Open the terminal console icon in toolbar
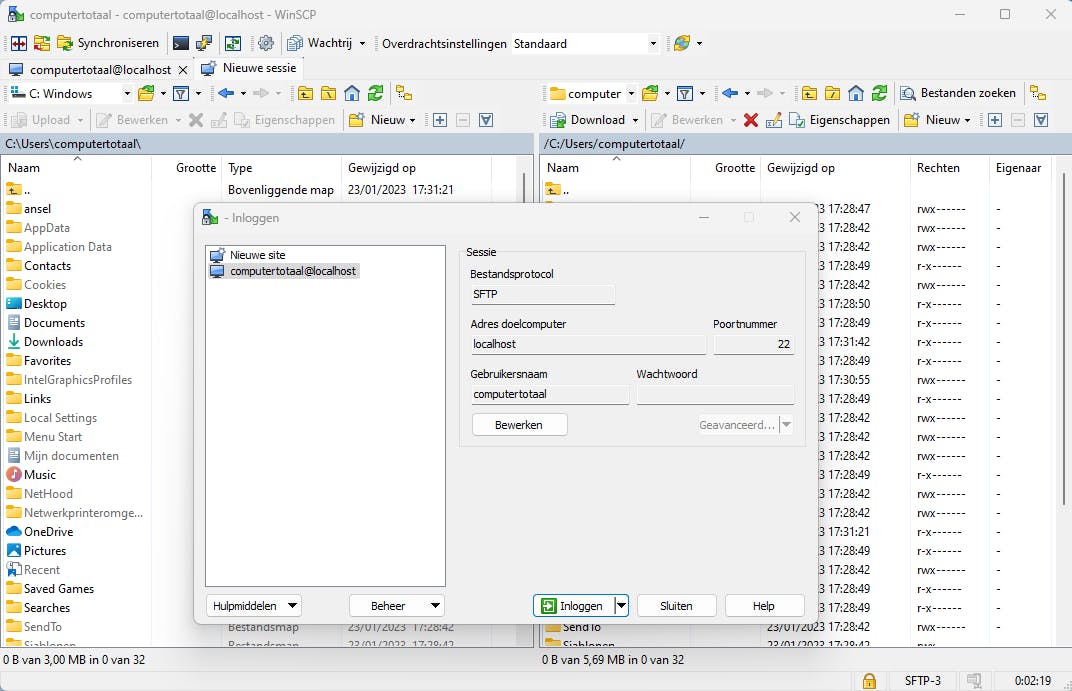 pos(180,43)
